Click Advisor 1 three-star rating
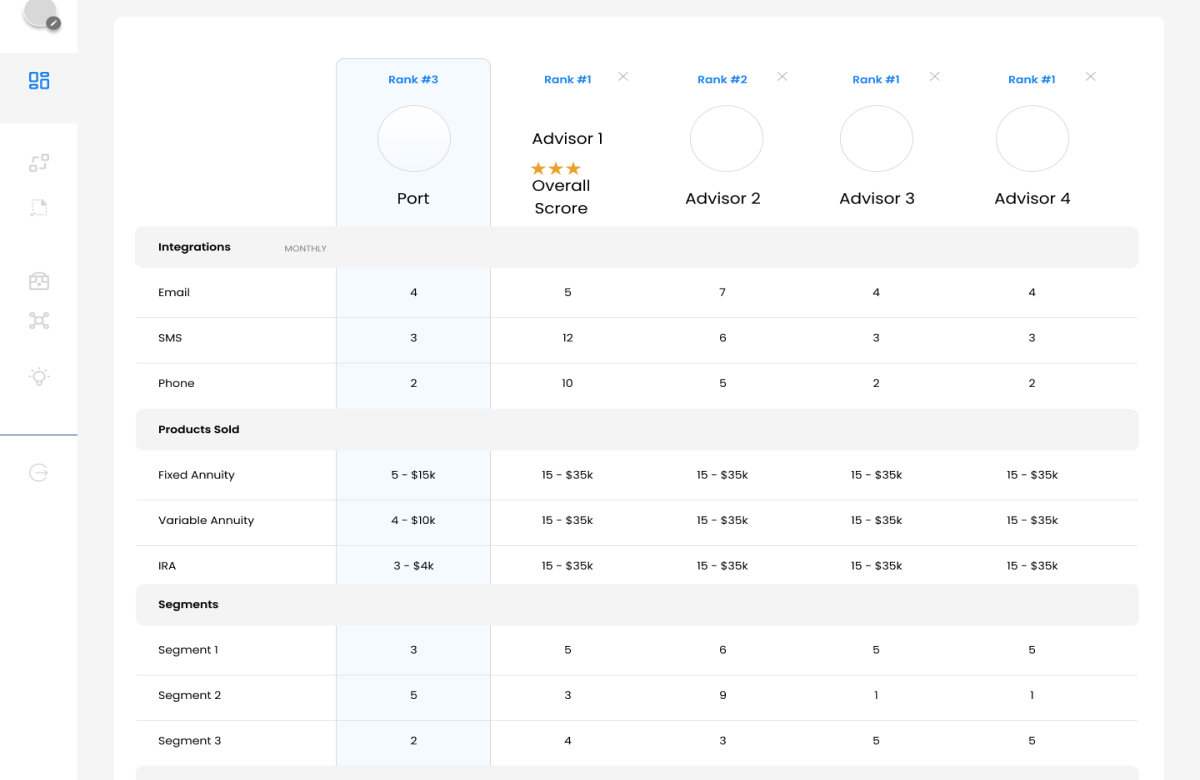The image size is (1200, 780). 555,169
